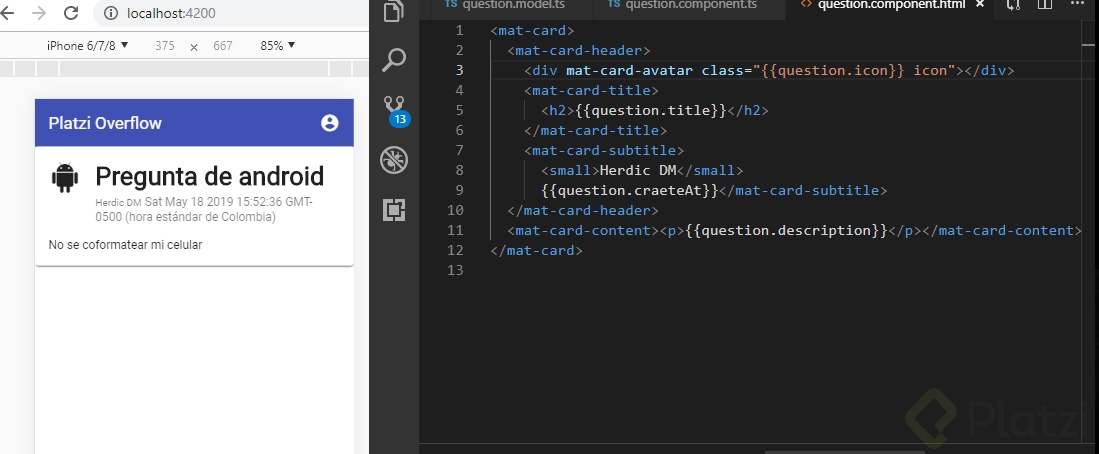The height and width of the screenshot is (454, 1099).
Task: Click the Sat May 18 2019 date text
Action: [x=204, y=209]
